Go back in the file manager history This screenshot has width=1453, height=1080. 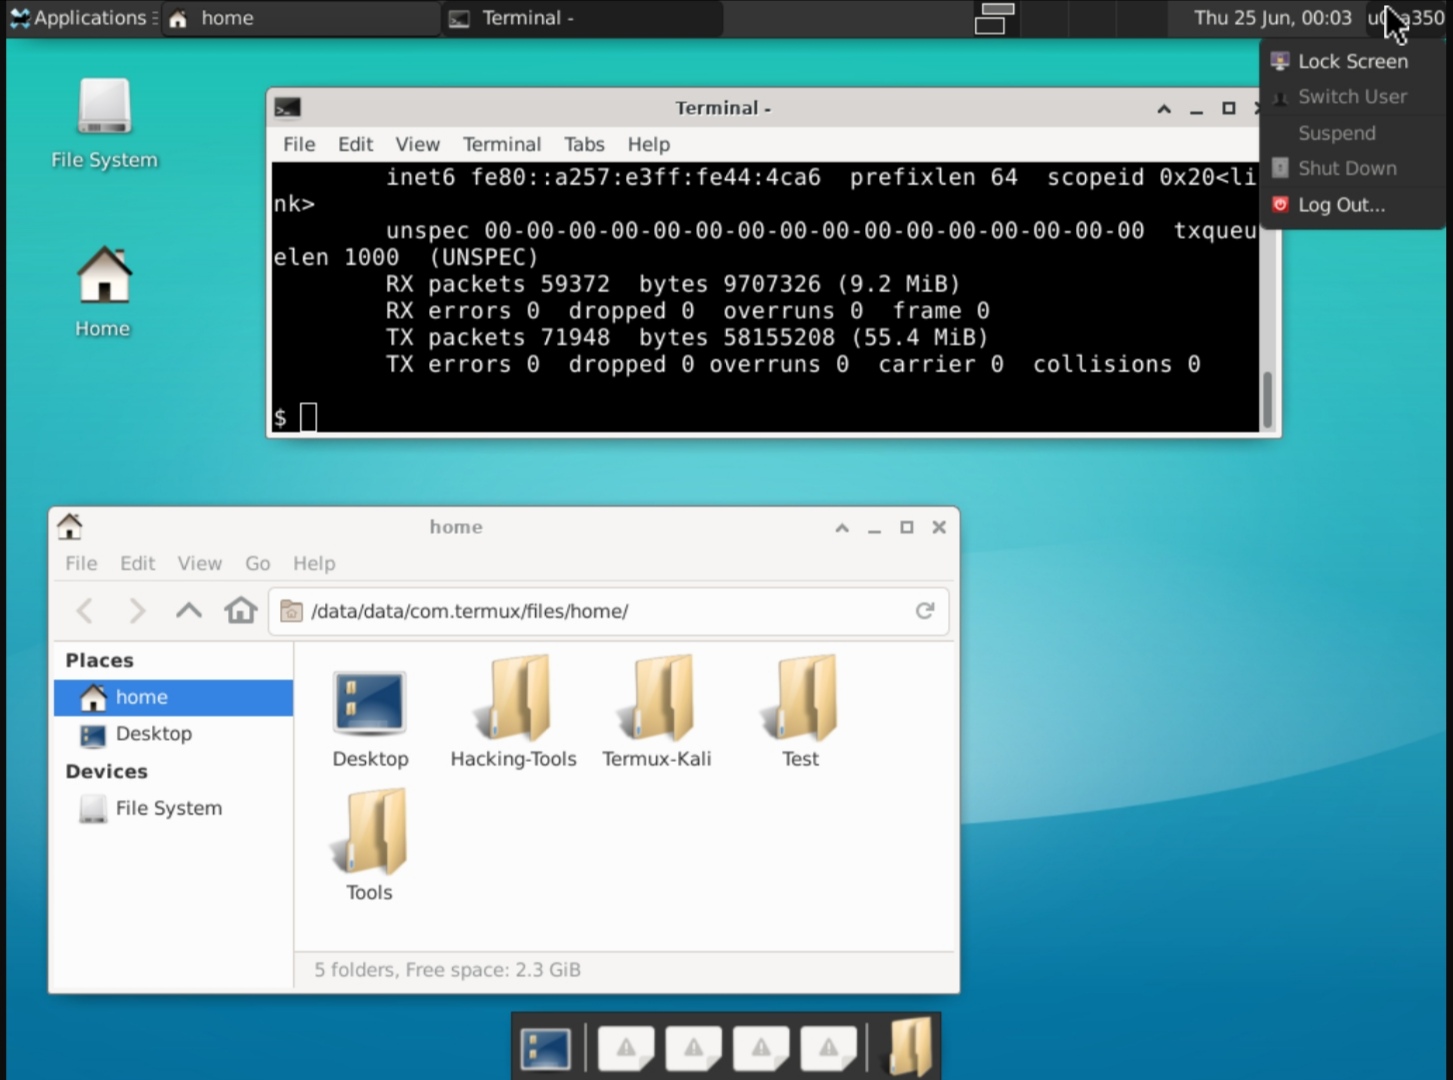click(85, 611)
